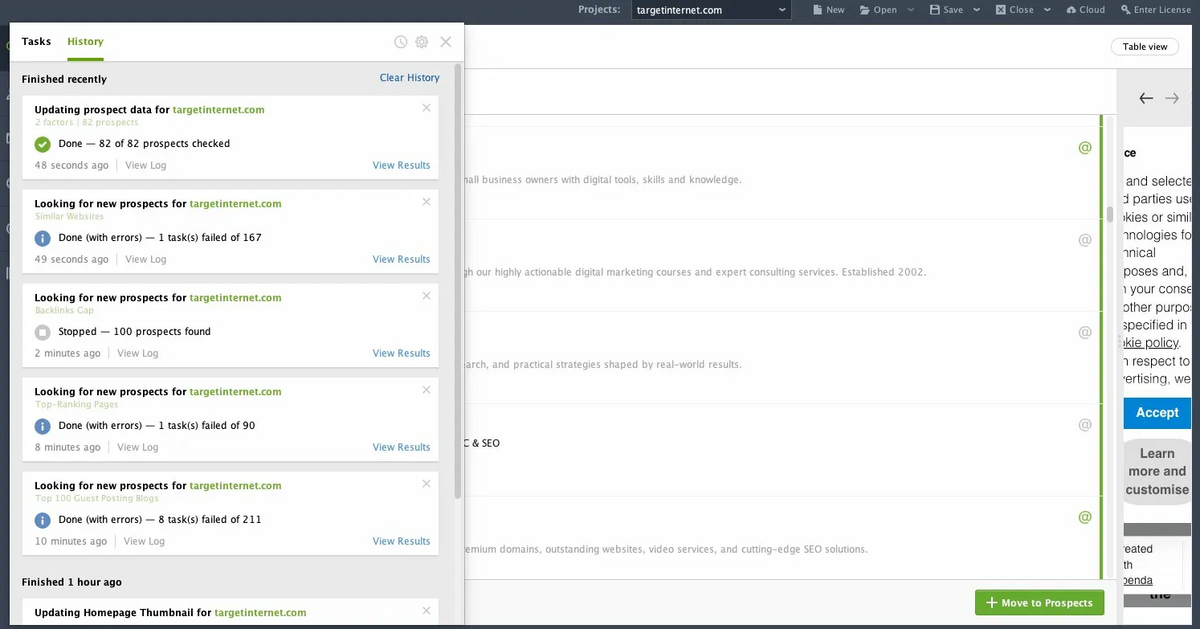Click @ icon on the real-world results row
The height and width of the screenshot is (629, 1200).
click(x=1085, y=332)
